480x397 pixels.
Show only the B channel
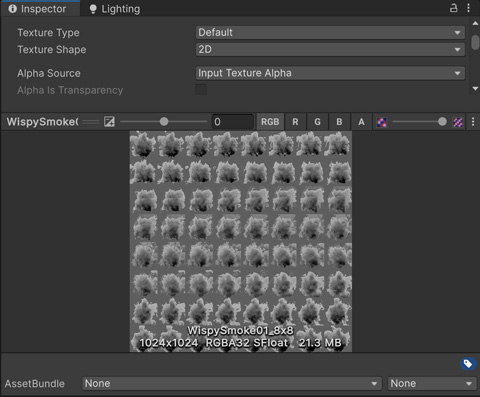(x=339, y=122)
